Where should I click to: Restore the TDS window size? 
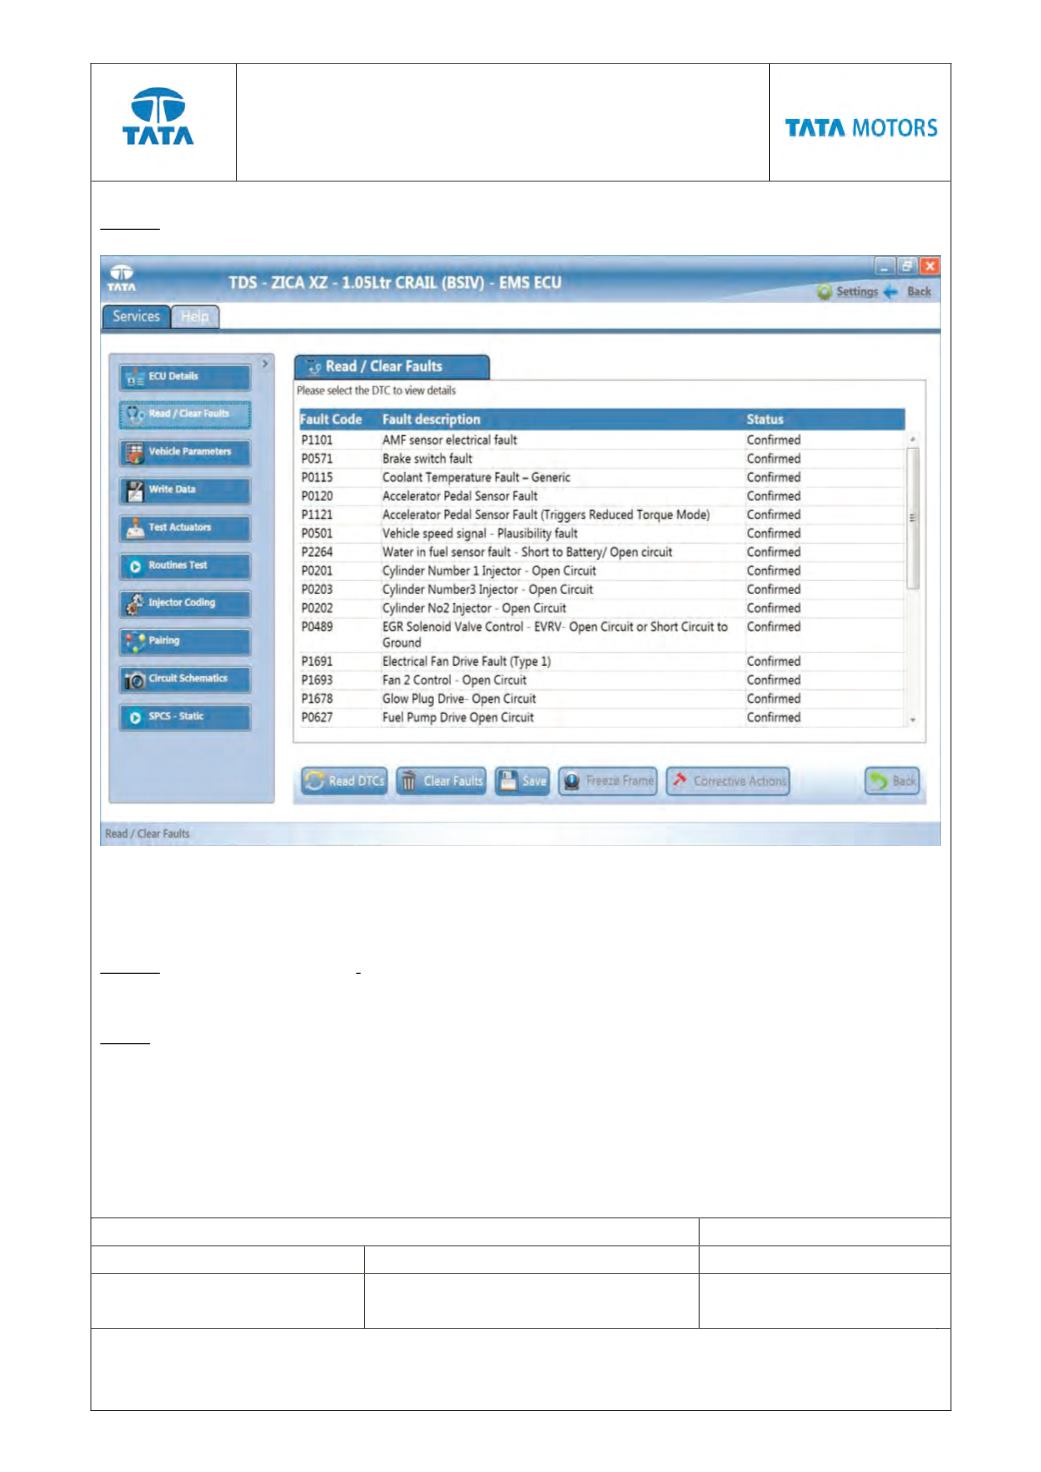click(x=907, y=266)
